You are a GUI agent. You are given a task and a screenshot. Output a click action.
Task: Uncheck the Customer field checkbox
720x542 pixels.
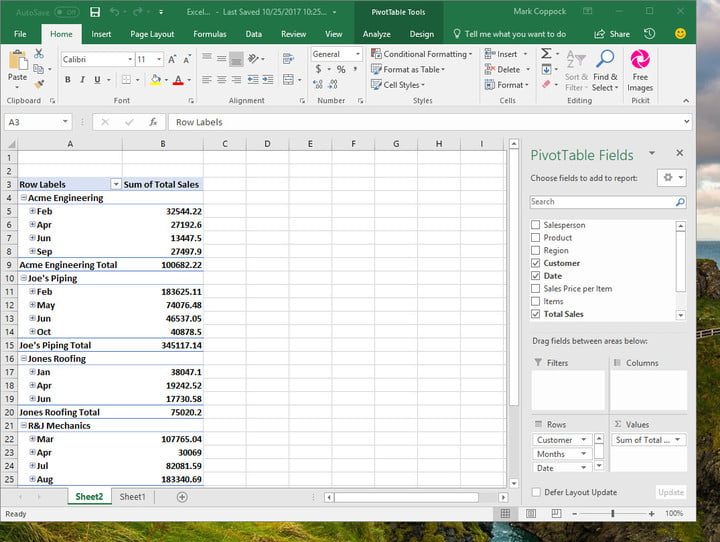[536, 263]
